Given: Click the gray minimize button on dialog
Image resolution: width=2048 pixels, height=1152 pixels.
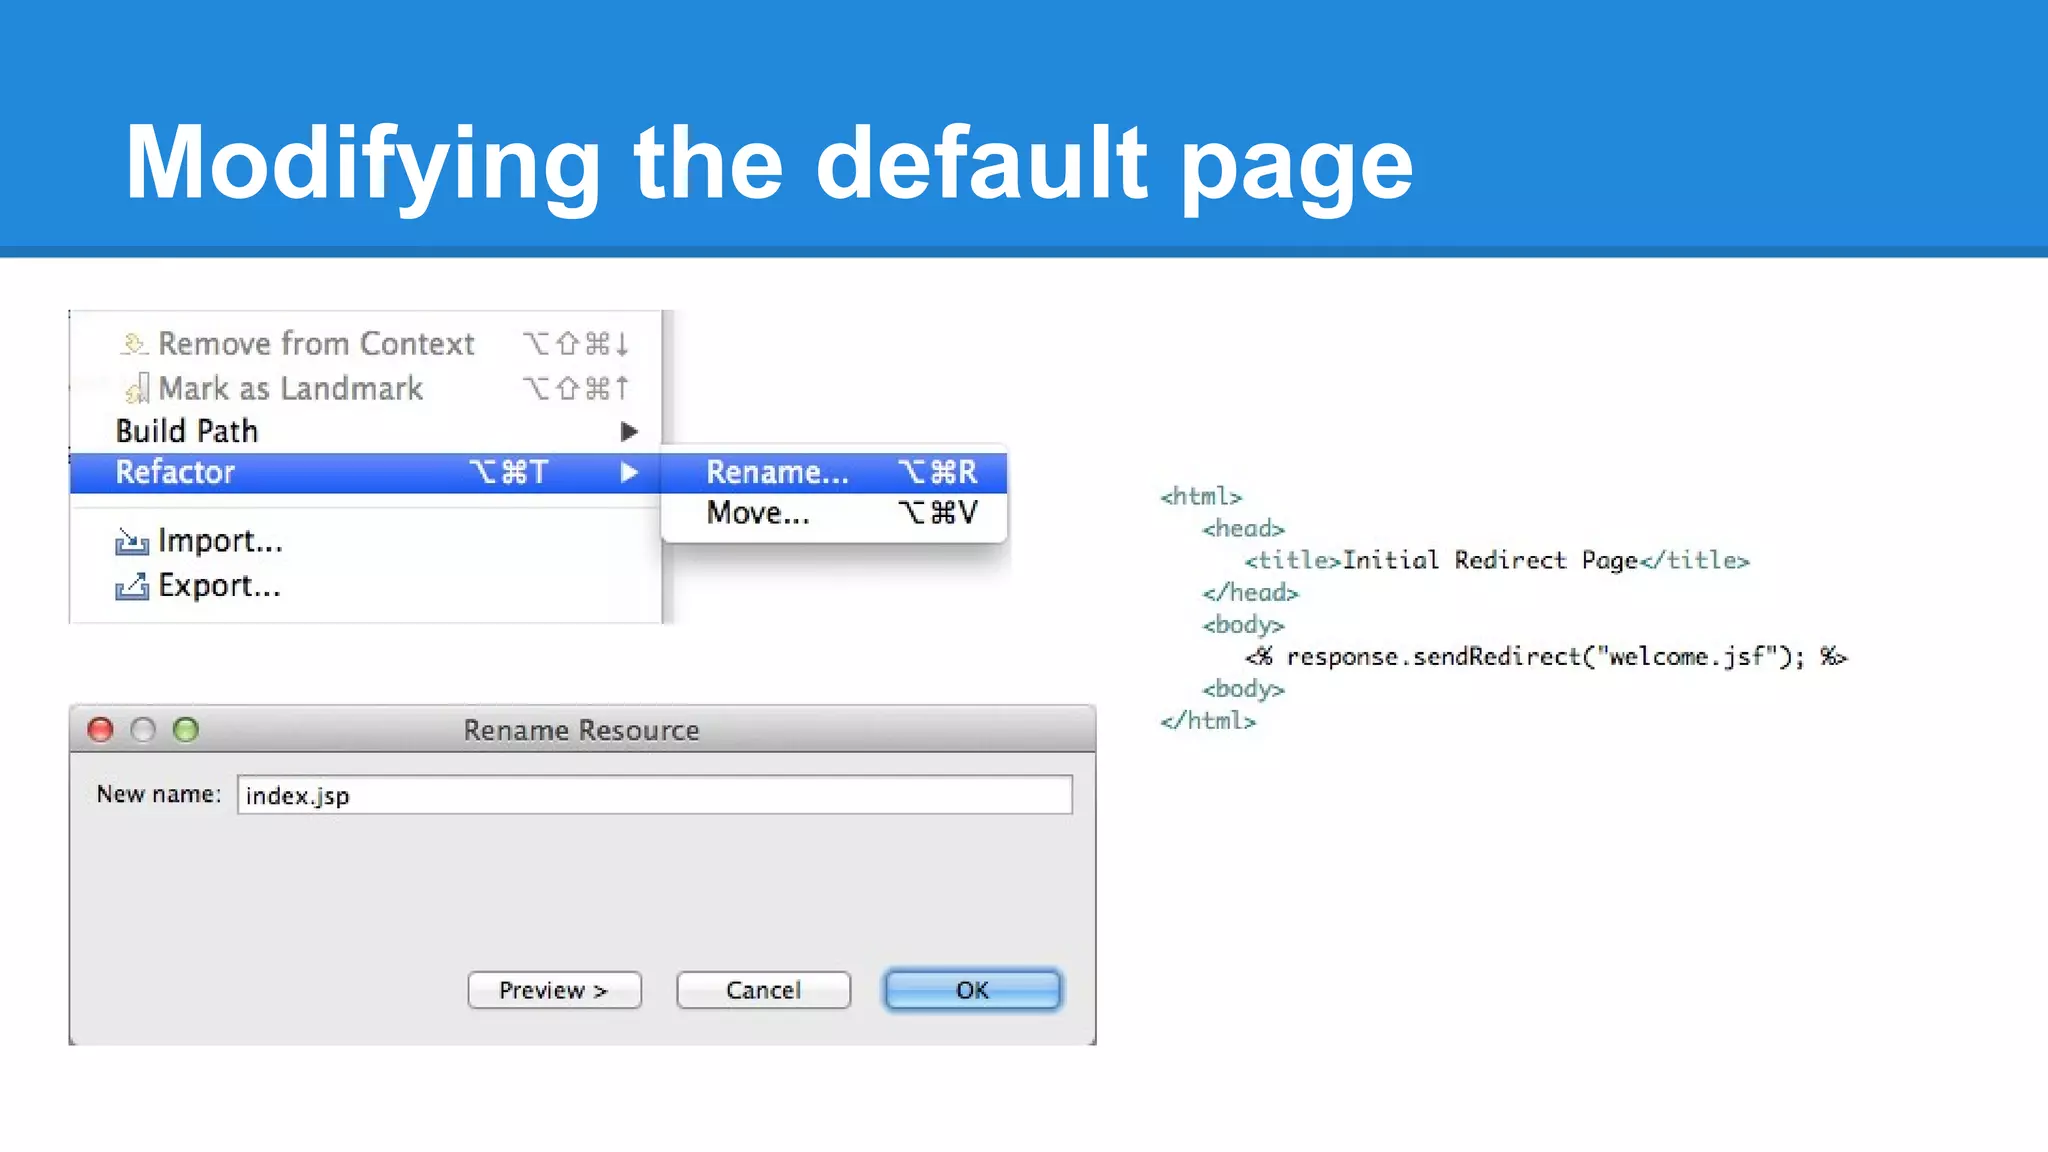Looking at the screenshot, I should click(143, 730).
